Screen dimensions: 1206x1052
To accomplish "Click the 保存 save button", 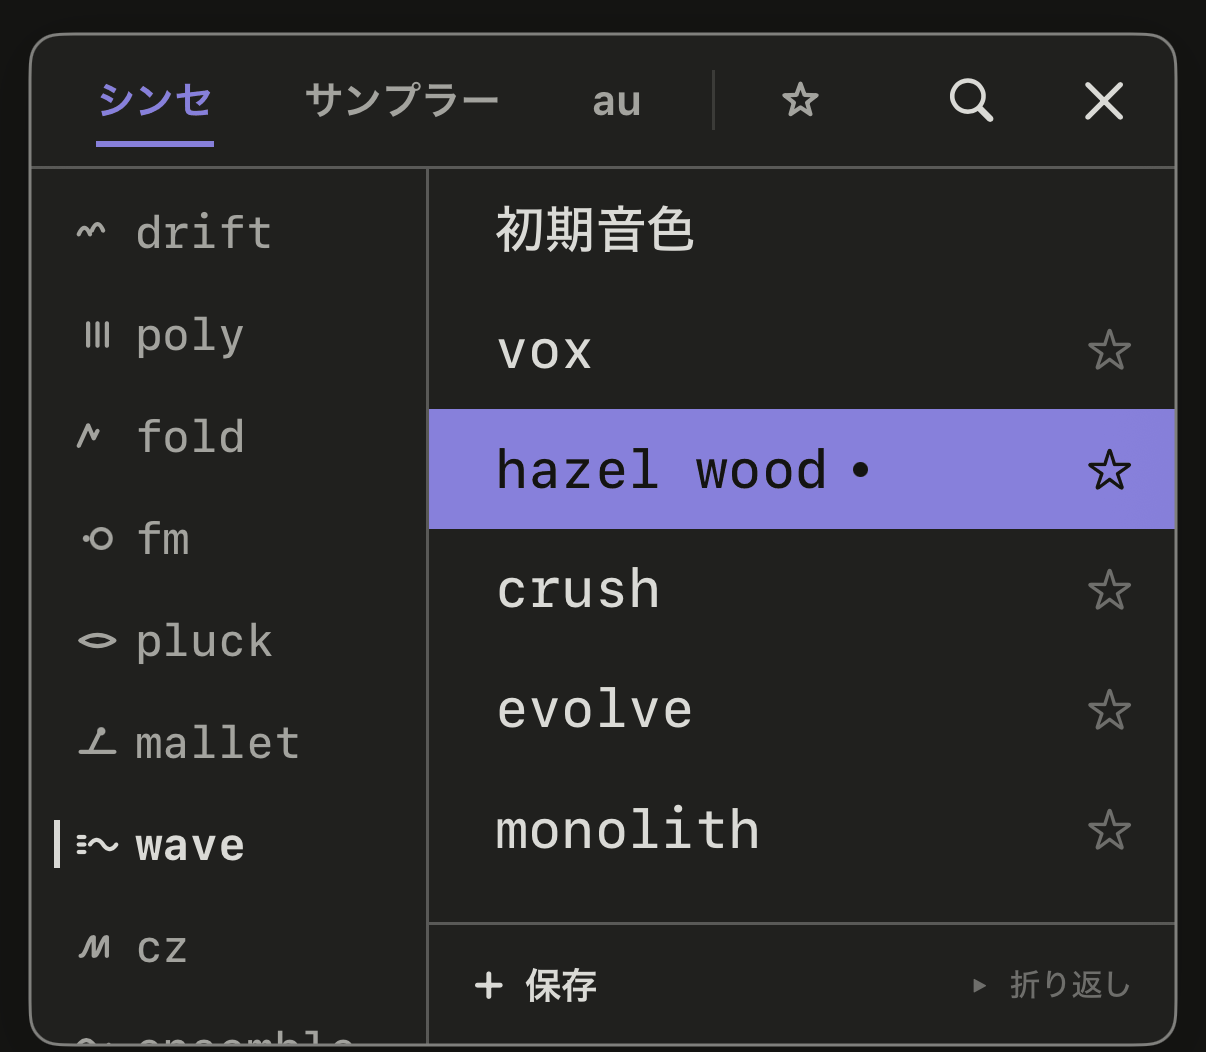I will [x=536, y=986].
